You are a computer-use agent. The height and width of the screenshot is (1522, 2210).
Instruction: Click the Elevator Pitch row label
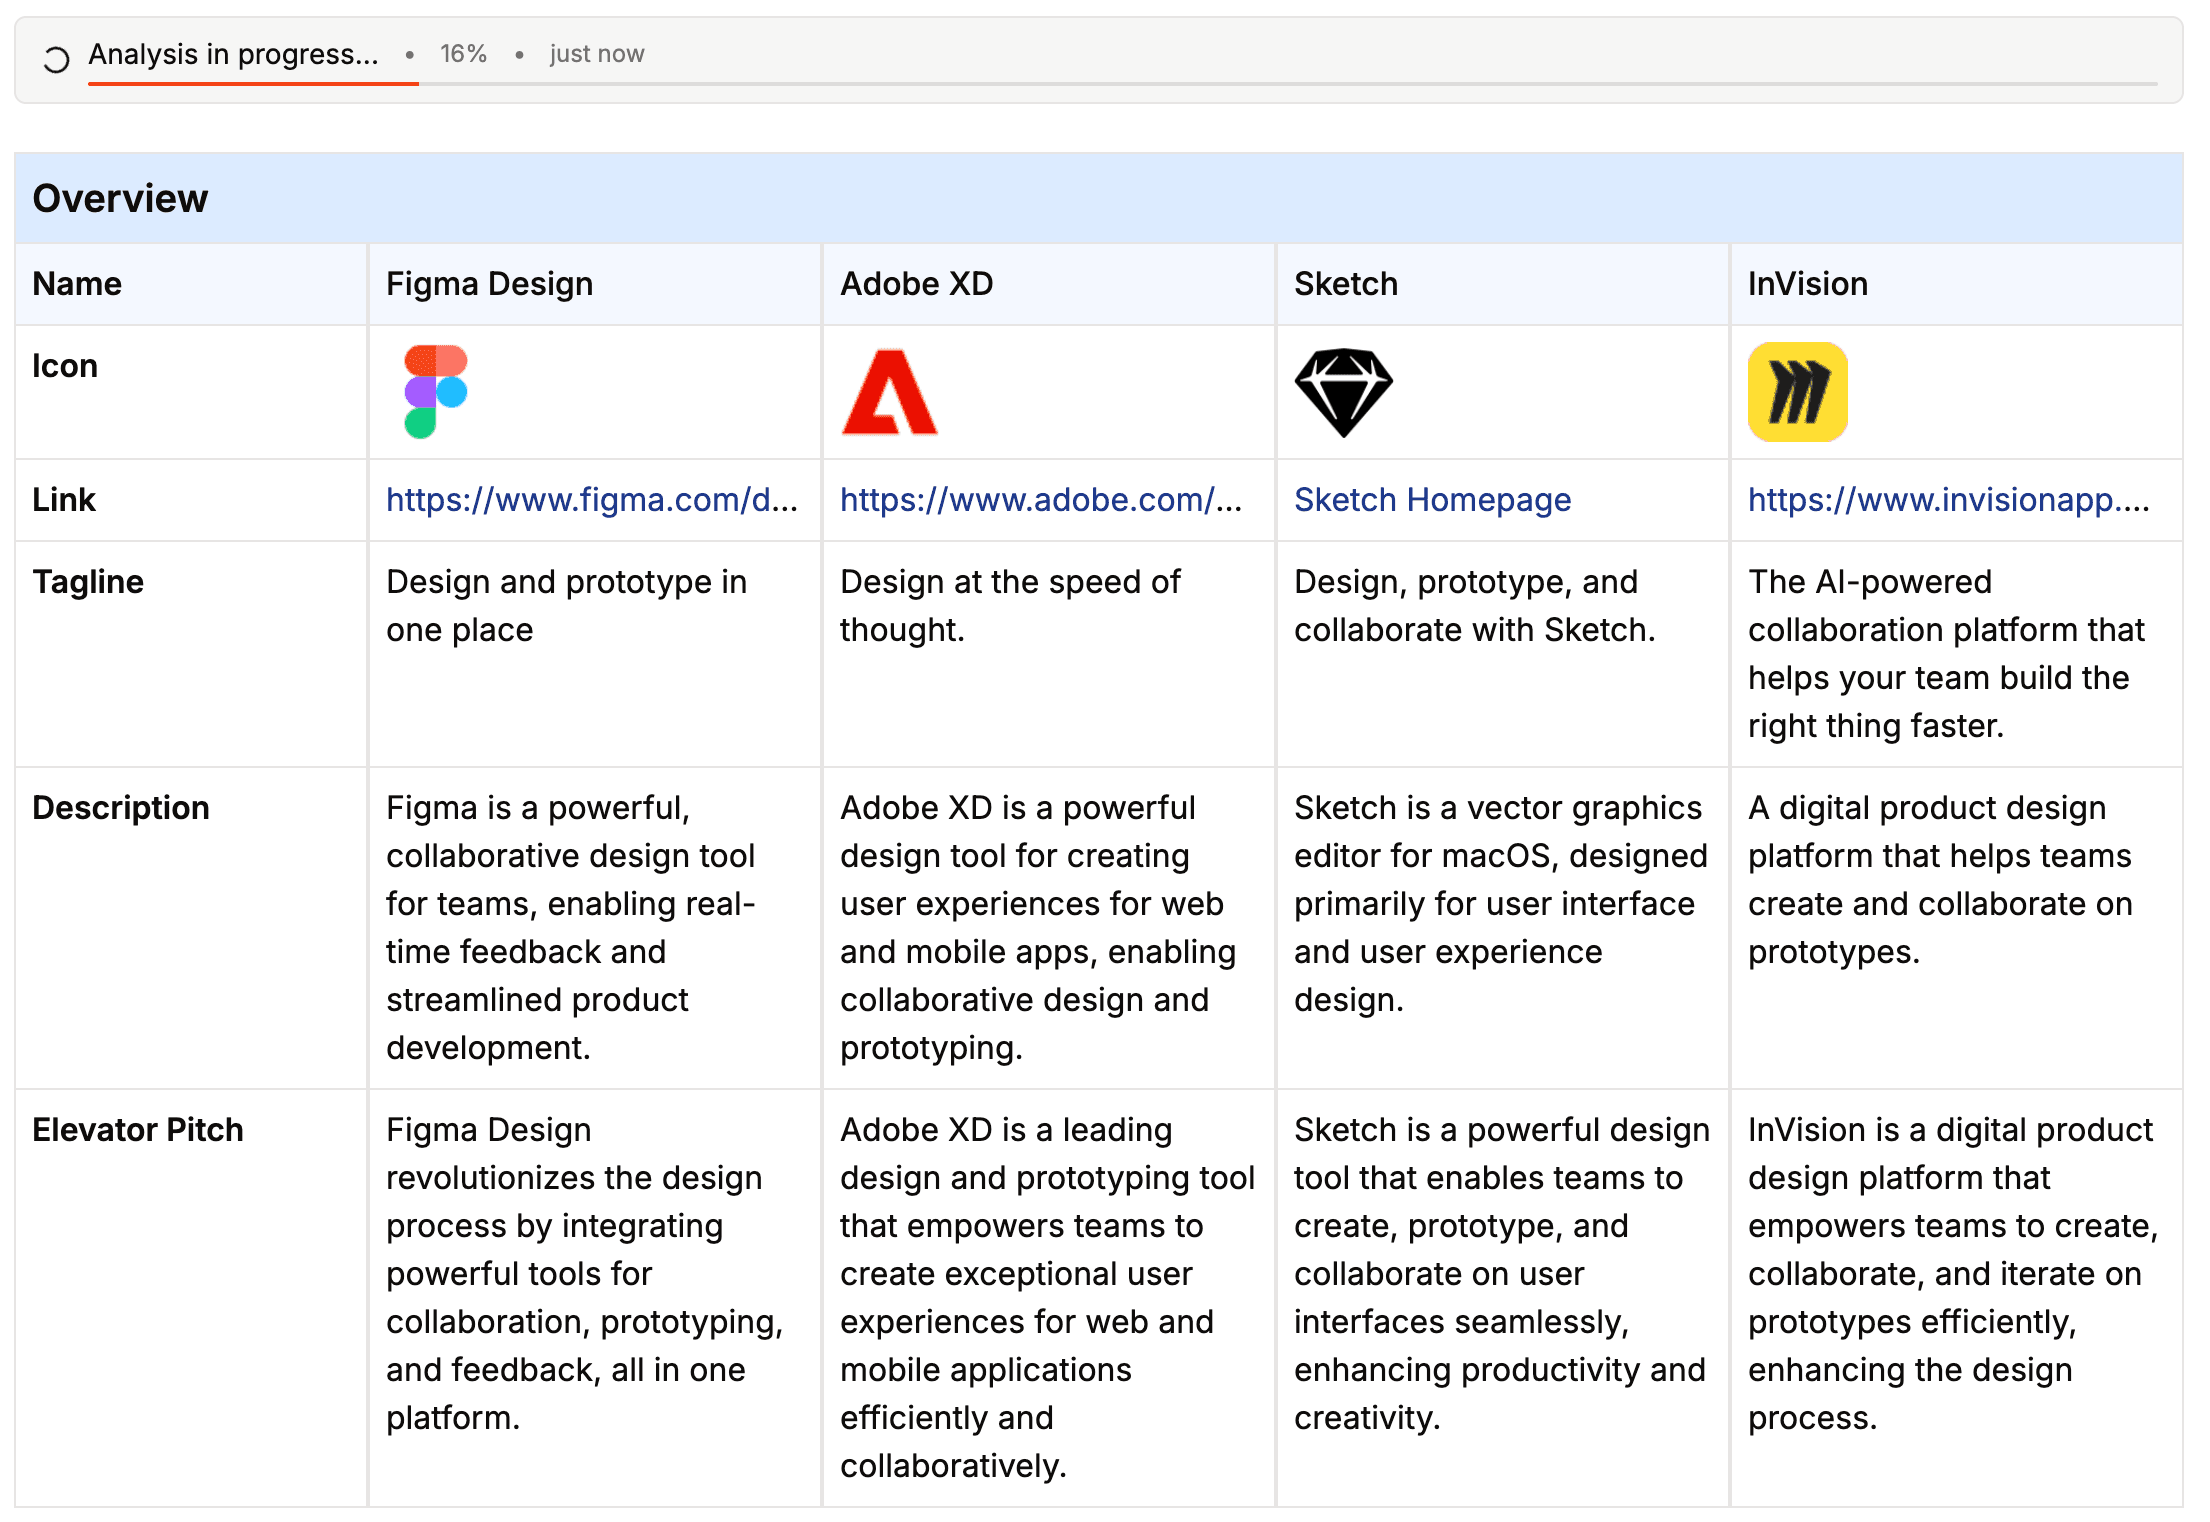[x=138, y=1130]
